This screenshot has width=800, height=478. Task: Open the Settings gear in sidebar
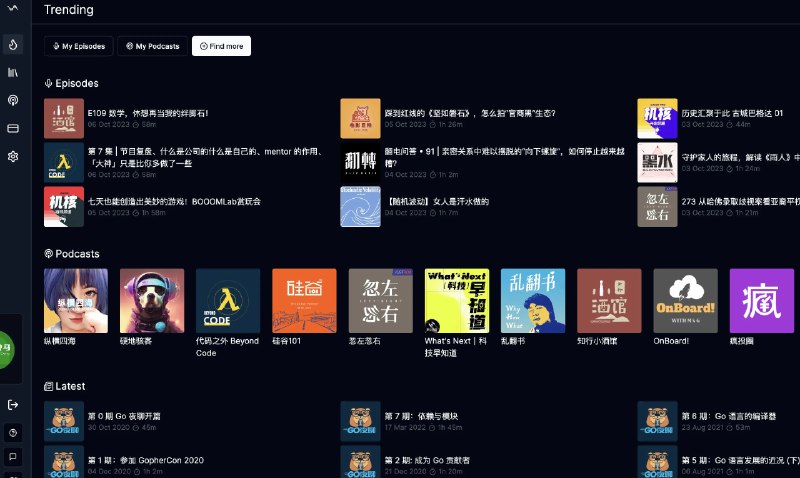pos(13,156)
